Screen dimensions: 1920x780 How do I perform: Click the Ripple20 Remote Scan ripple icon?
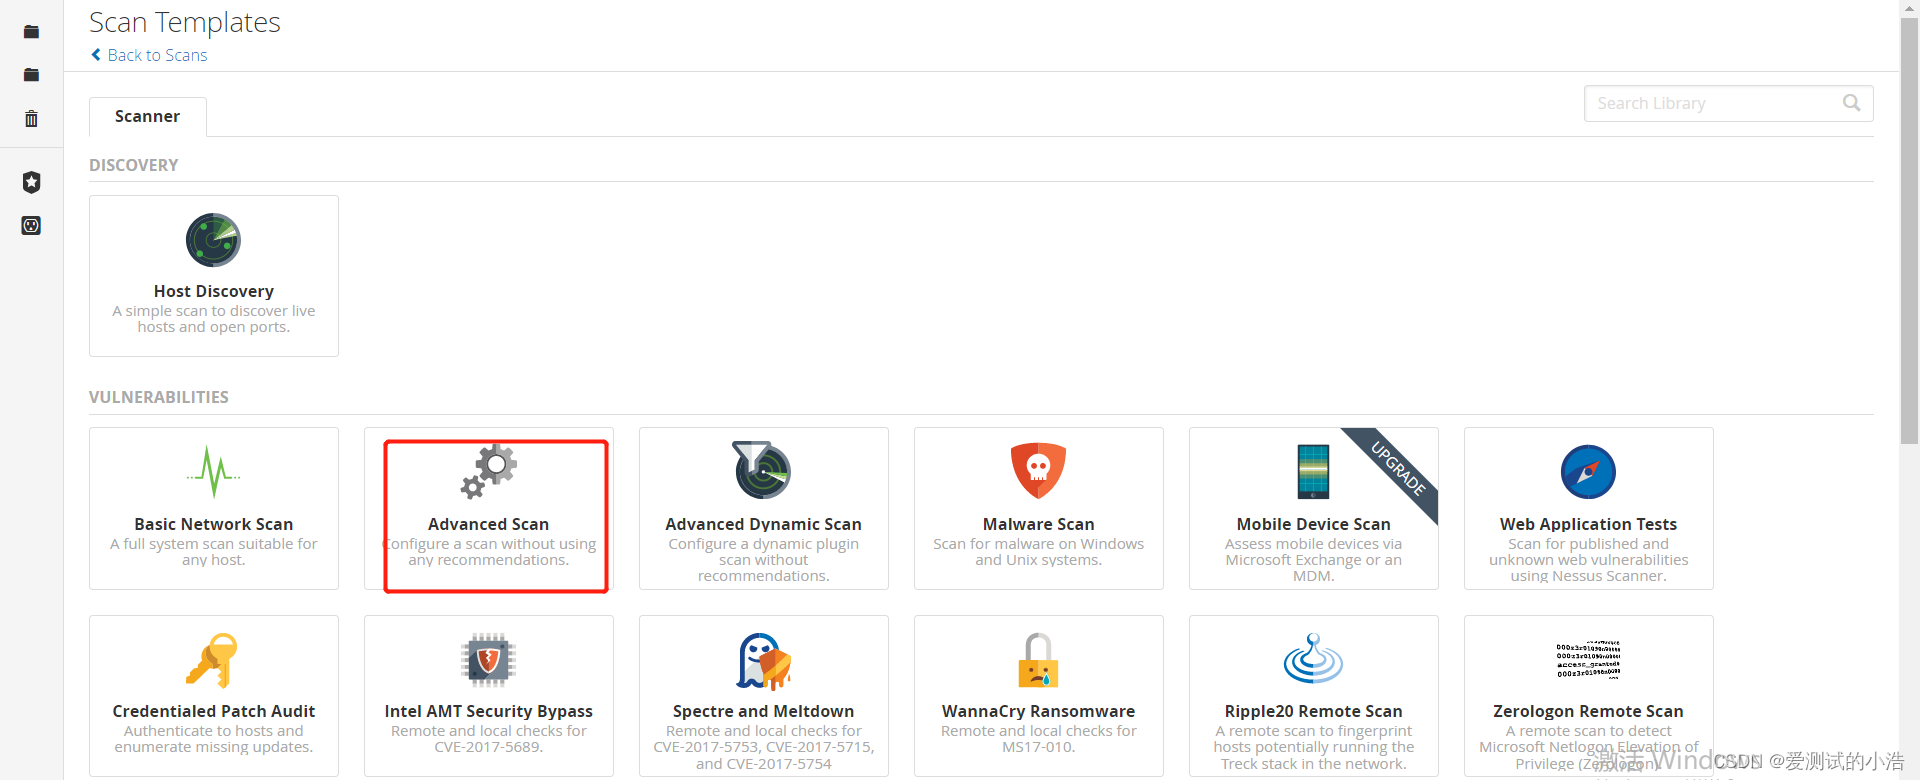coord(1313,658)
